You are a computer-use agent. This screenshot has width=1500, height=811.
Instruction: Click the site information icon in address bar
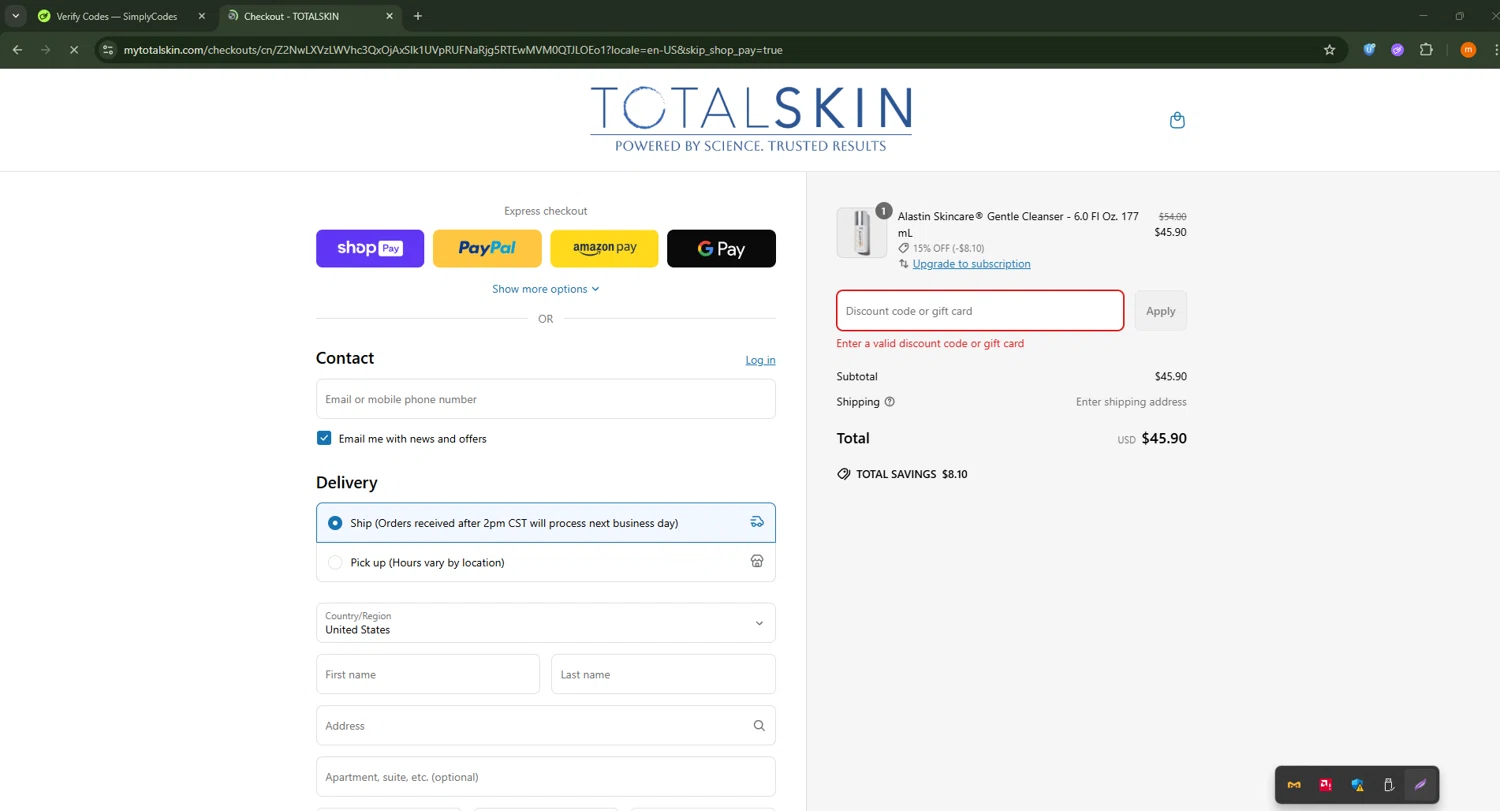pos(109,50)
